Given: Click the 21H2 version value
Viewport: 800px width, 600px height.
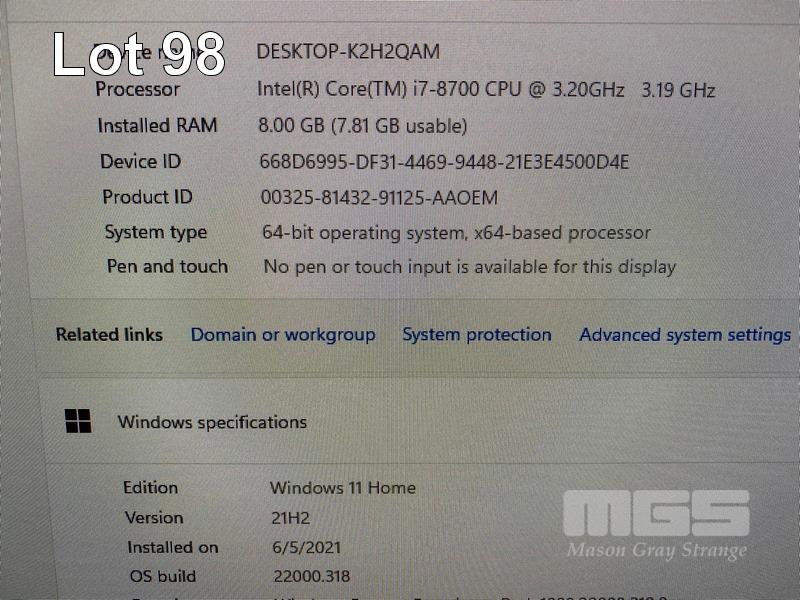Looking at the screenshot, I should 290,518.
